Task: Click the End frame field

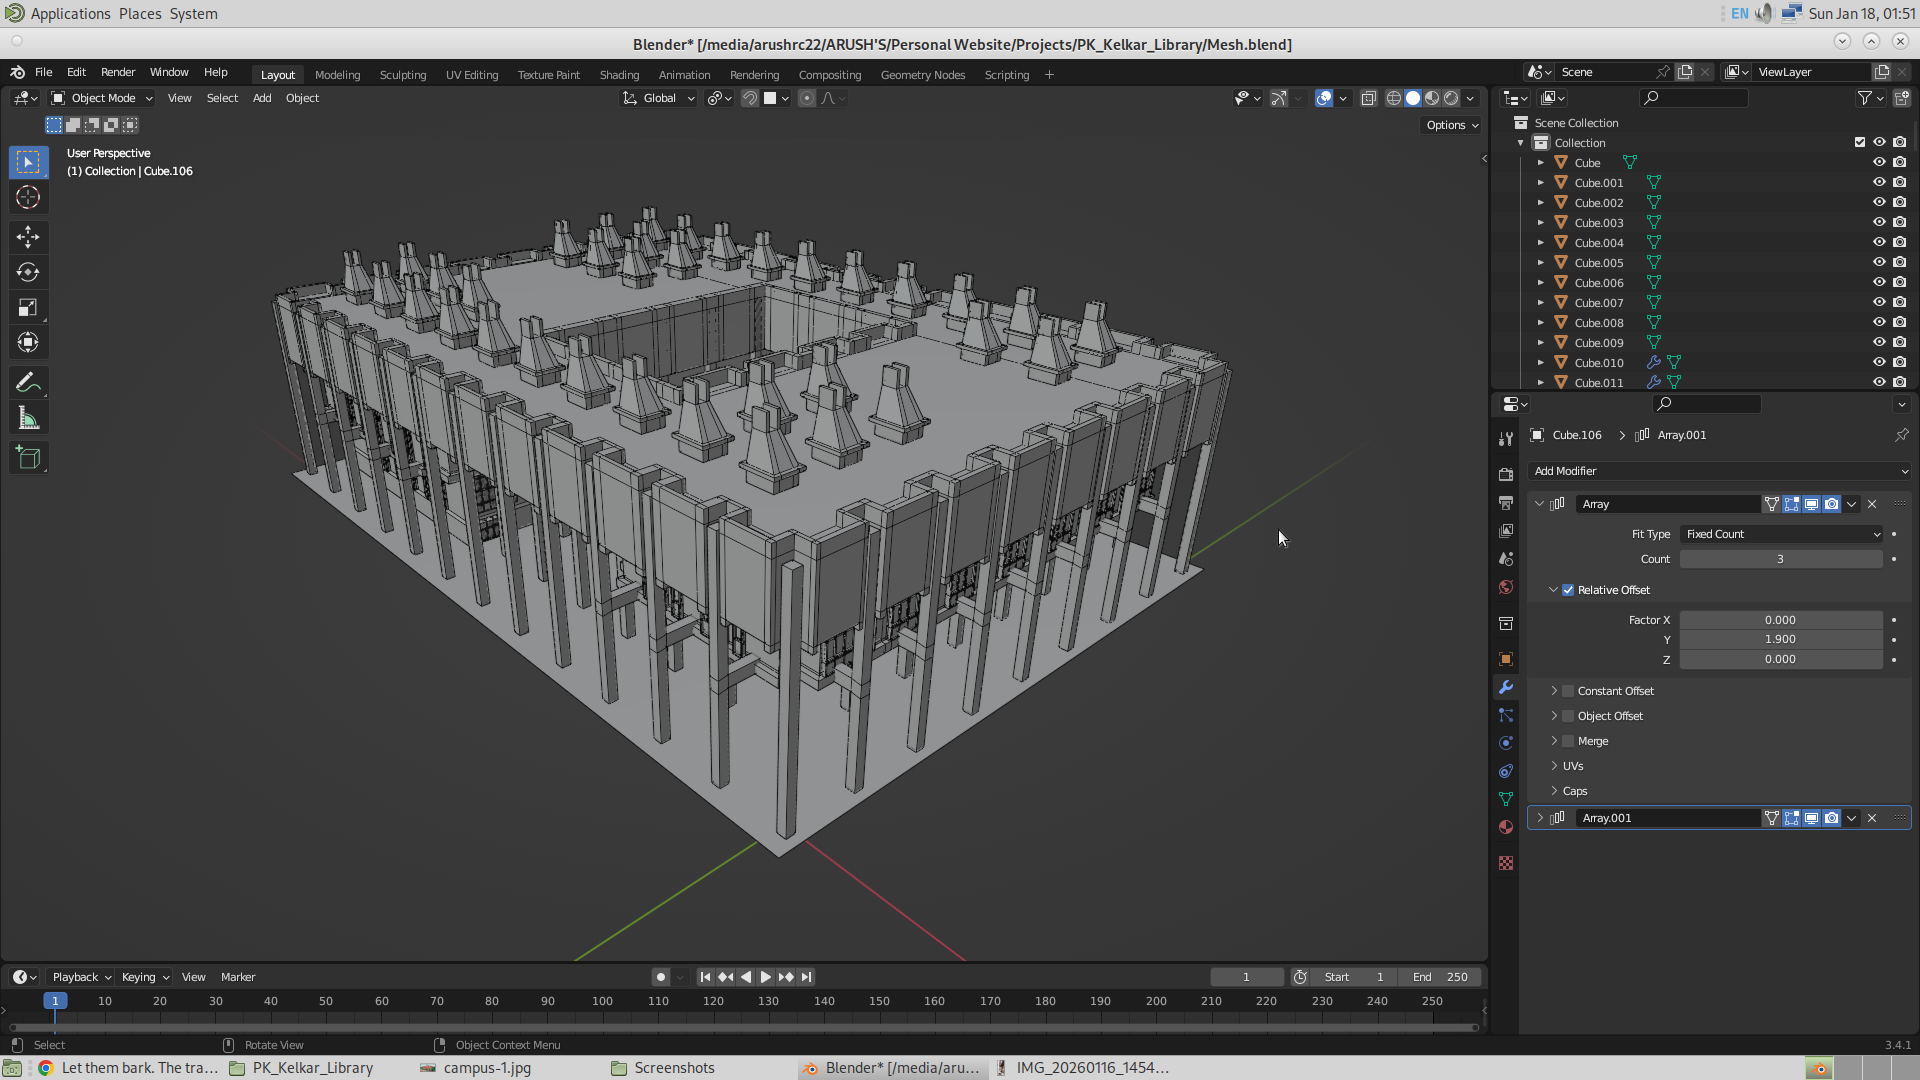Action: tap(1440, 977)
